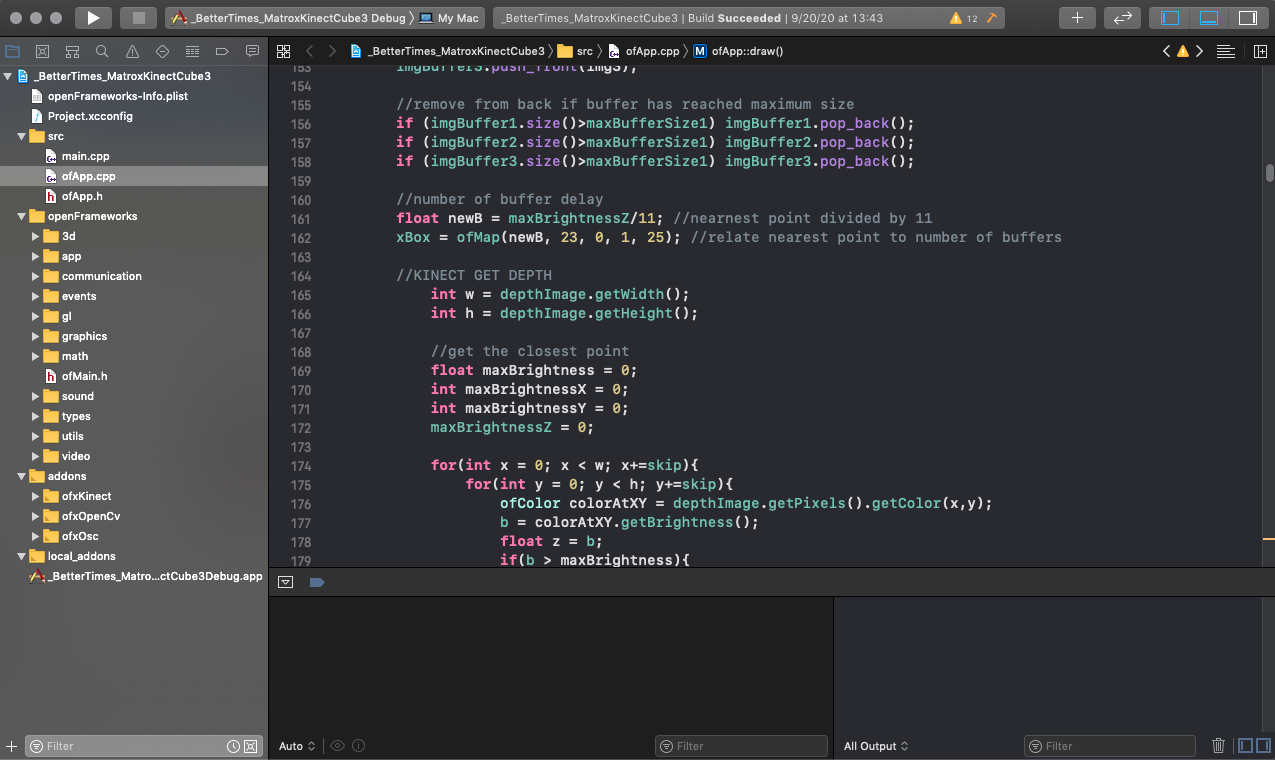Expand the 3d folder
The height and width of the screenshot is (760, 1275).
point(36,236)
